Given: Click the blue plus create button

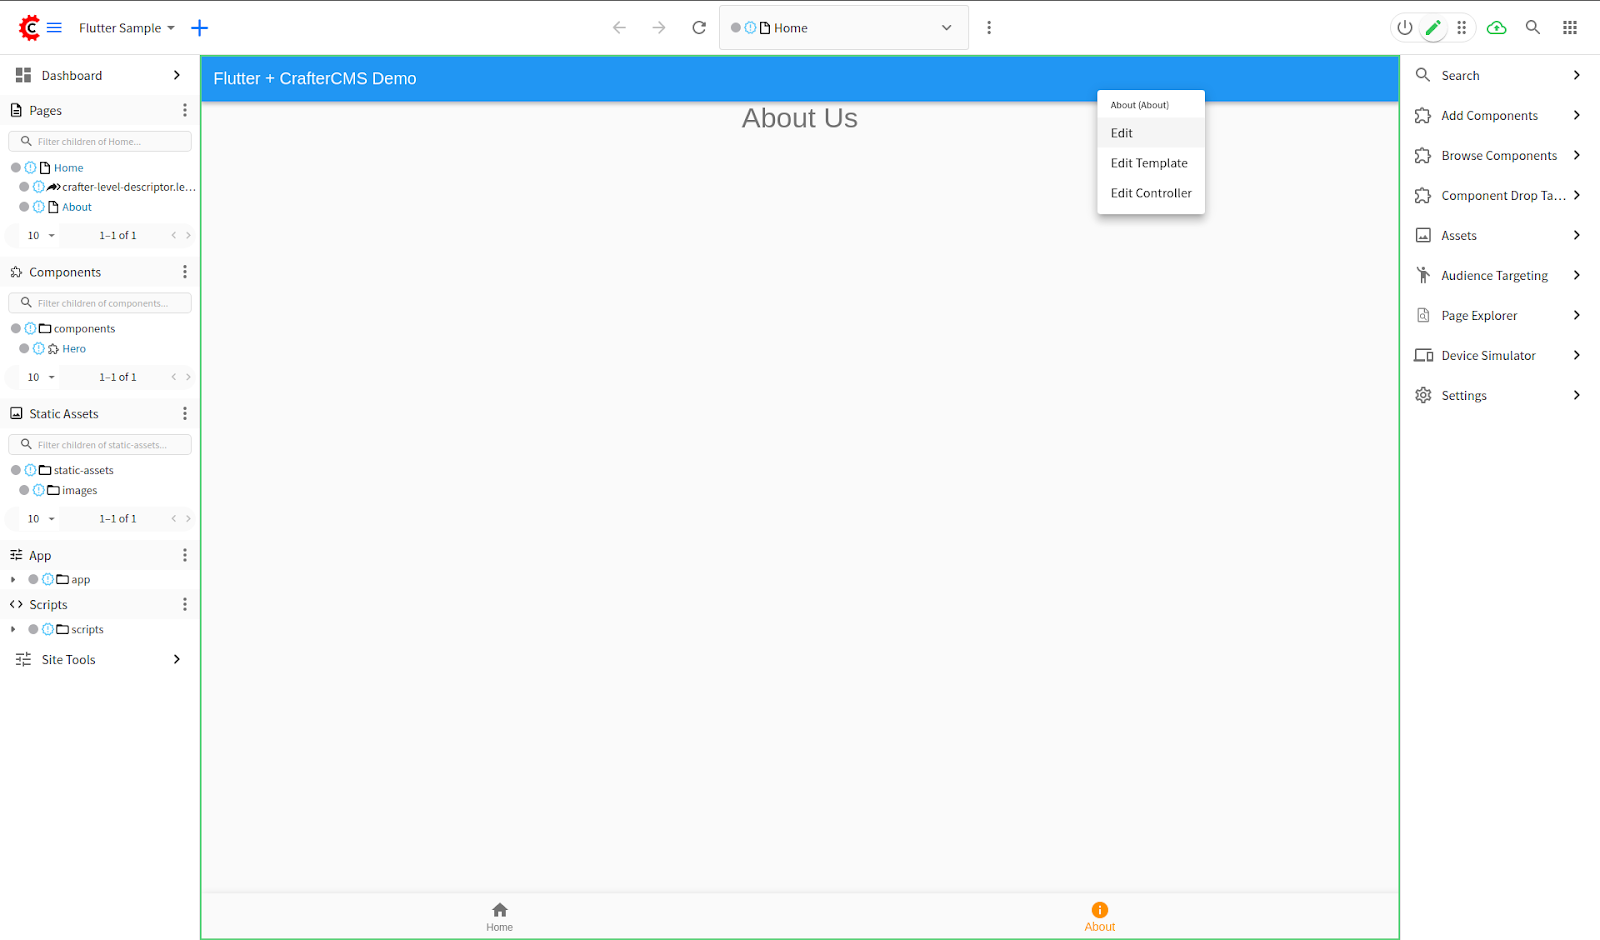Looking at the screenshot, I should 199,28.
